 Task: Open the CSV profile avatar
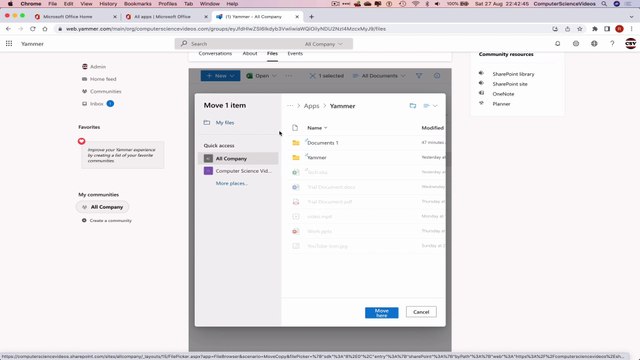coord(631,43)
